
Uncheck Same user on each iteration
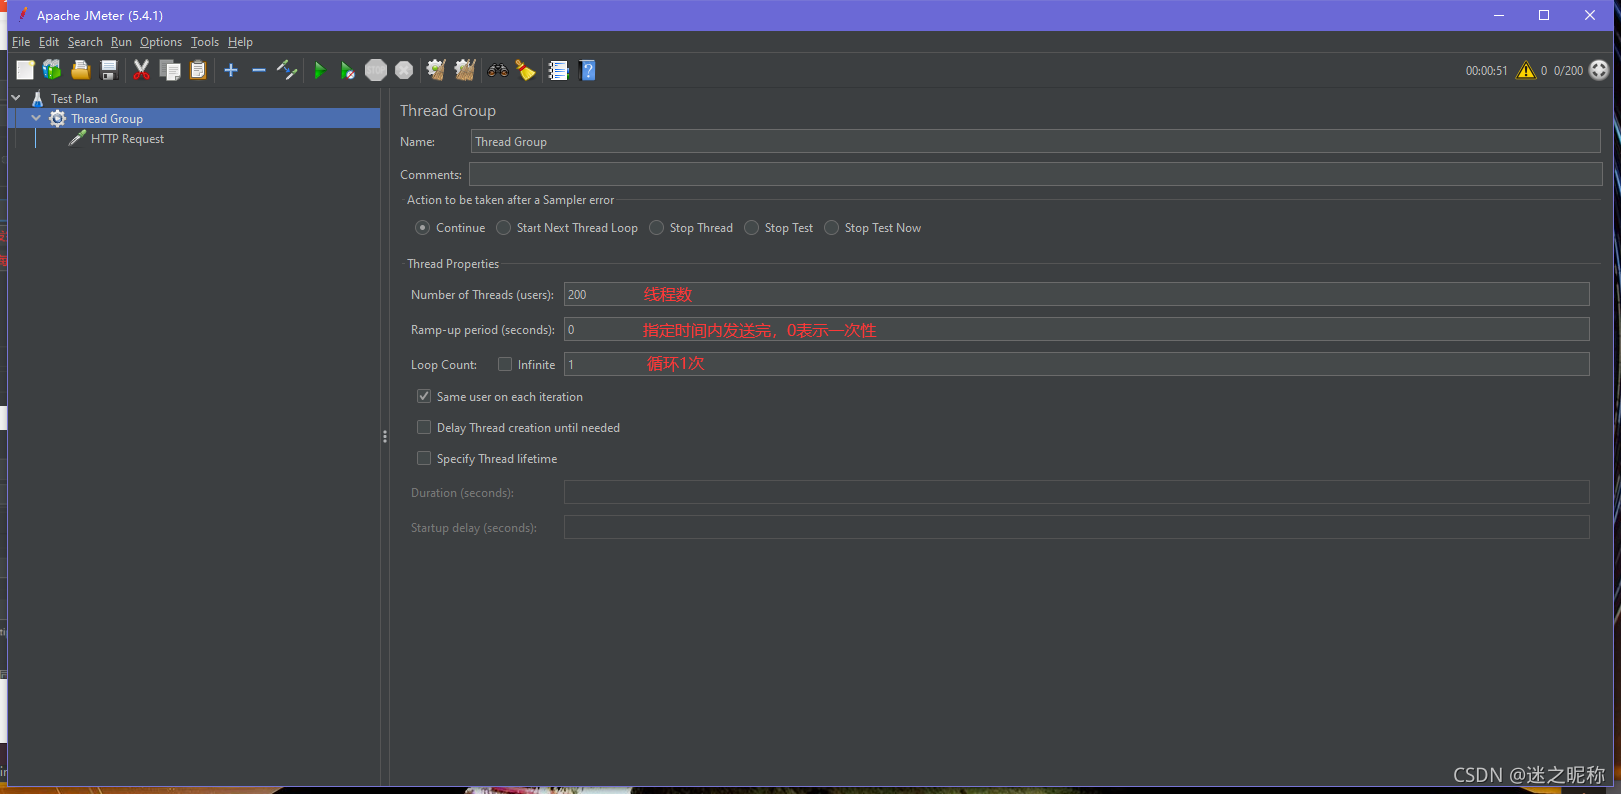(424, 397)
